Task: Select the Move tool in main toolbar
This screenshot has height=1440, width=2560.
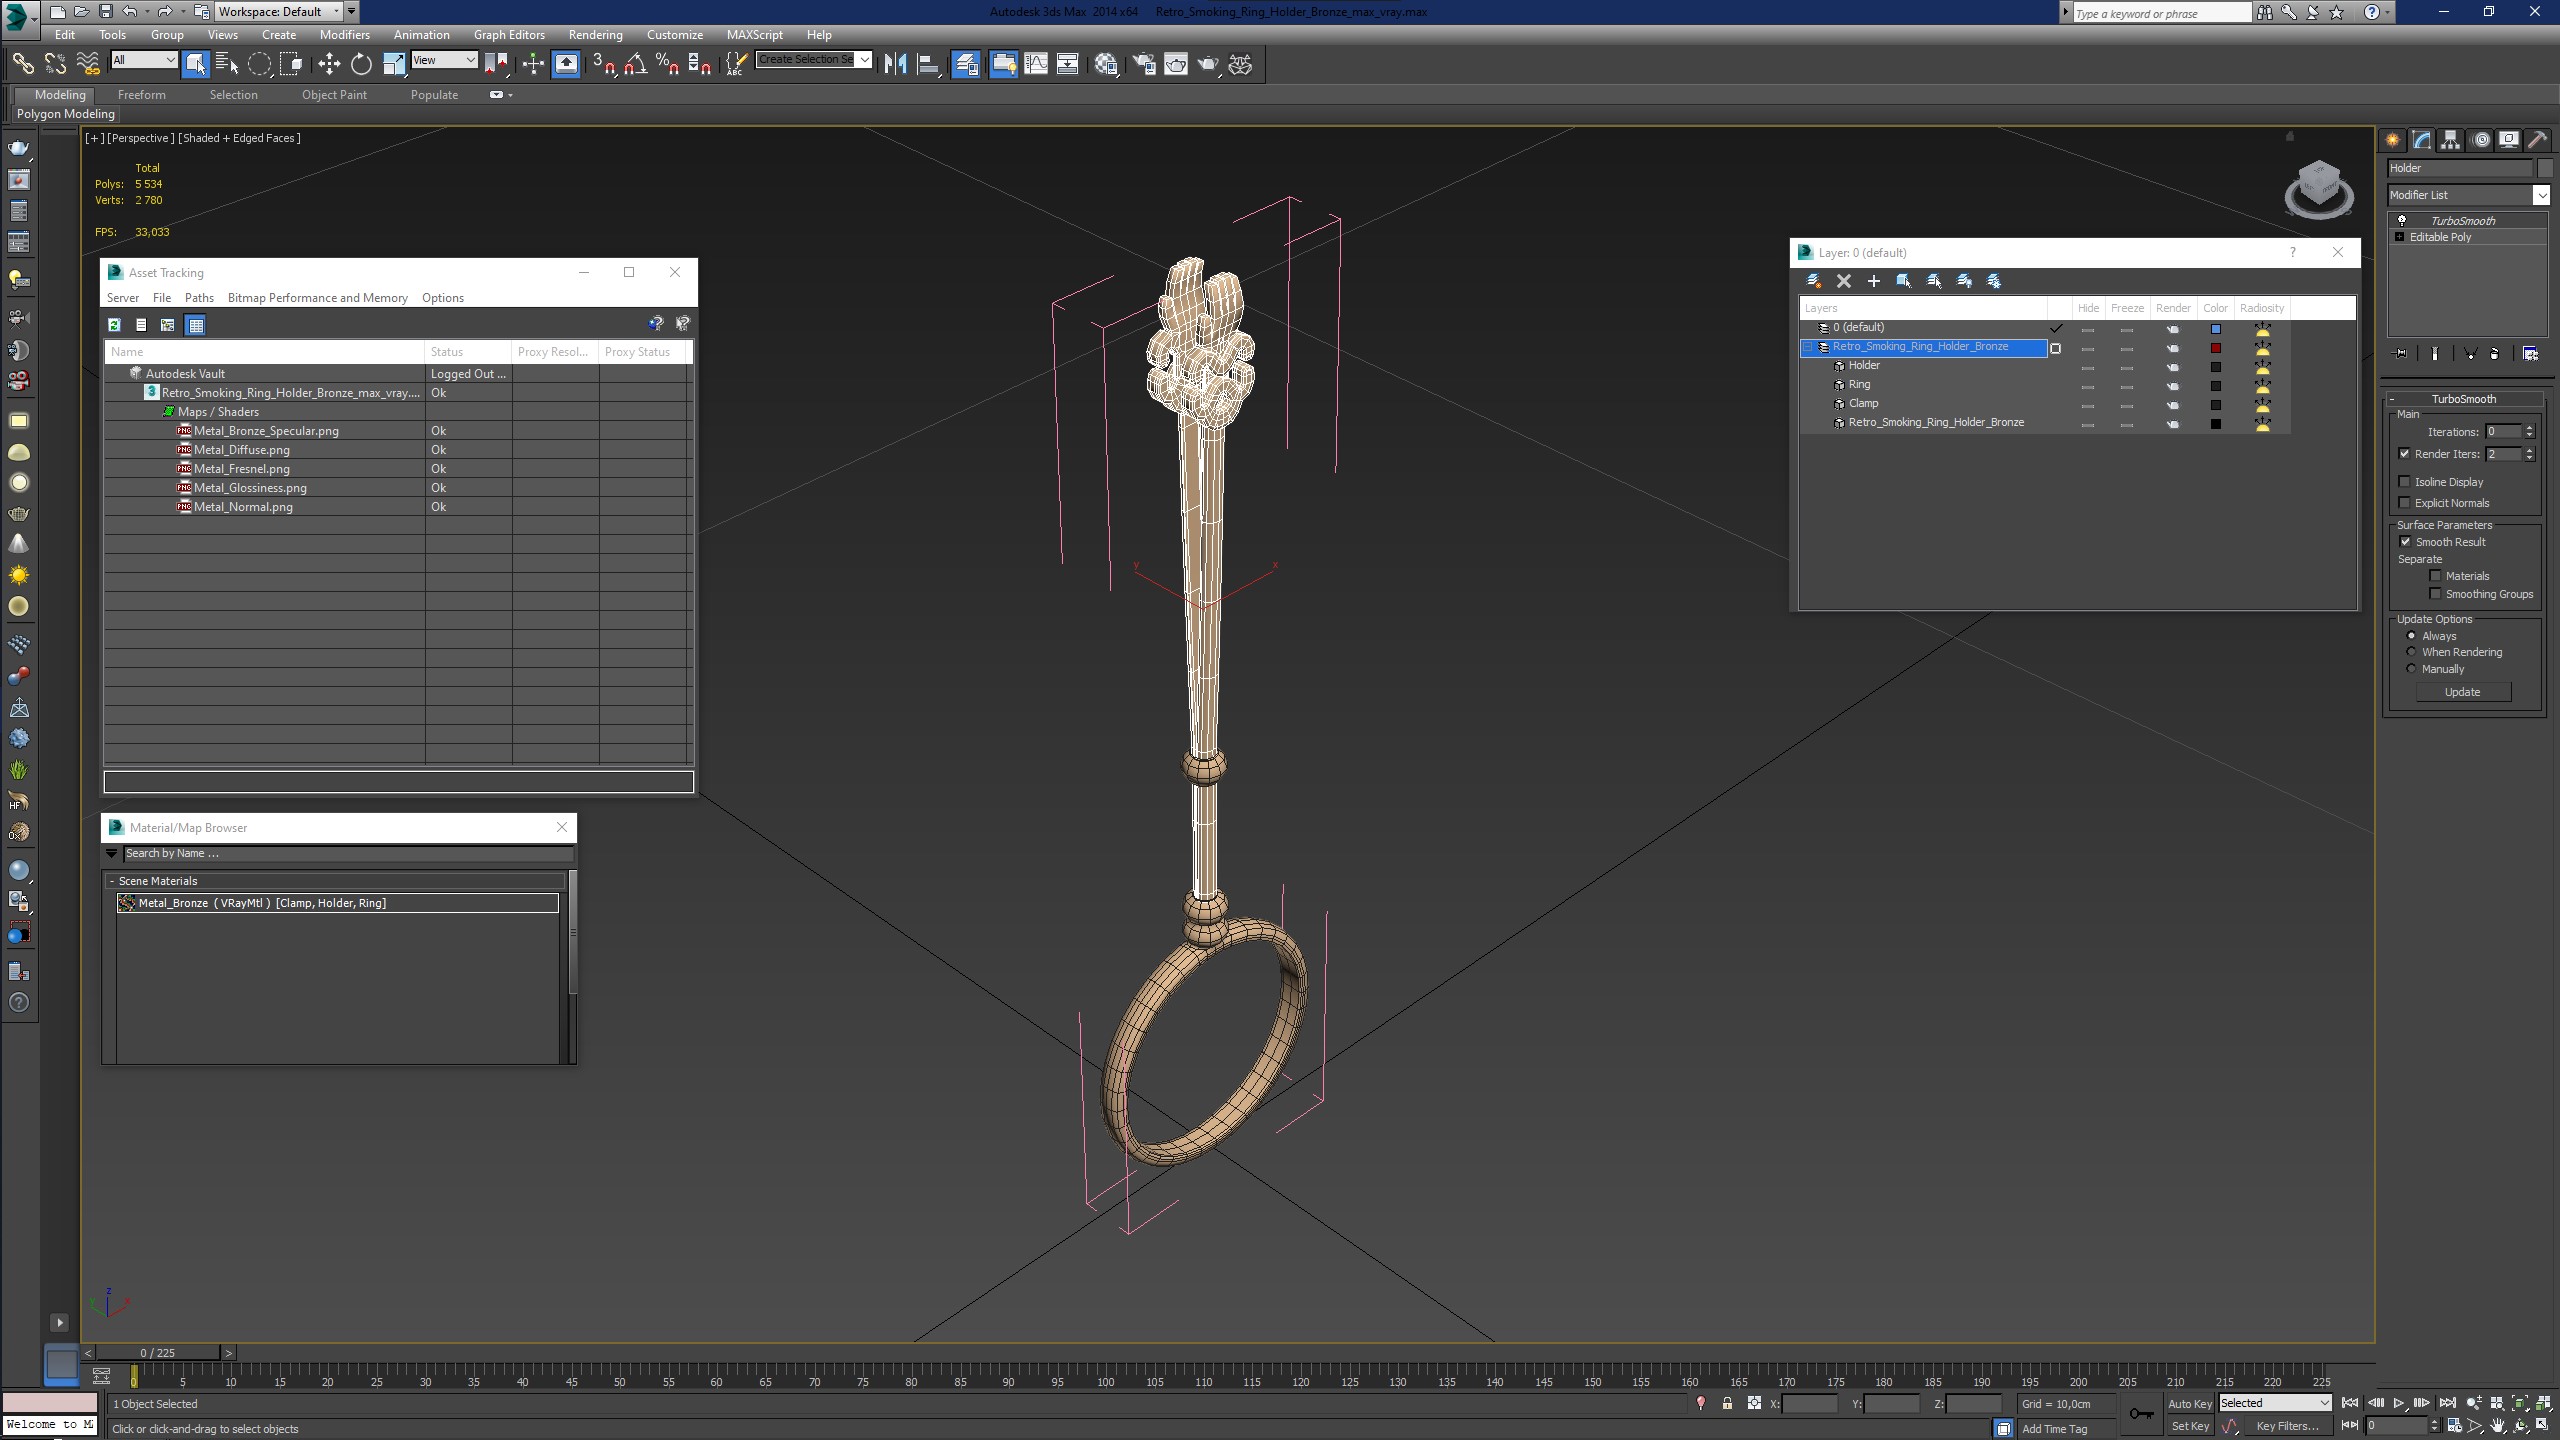Action: (x=329, y=64)
